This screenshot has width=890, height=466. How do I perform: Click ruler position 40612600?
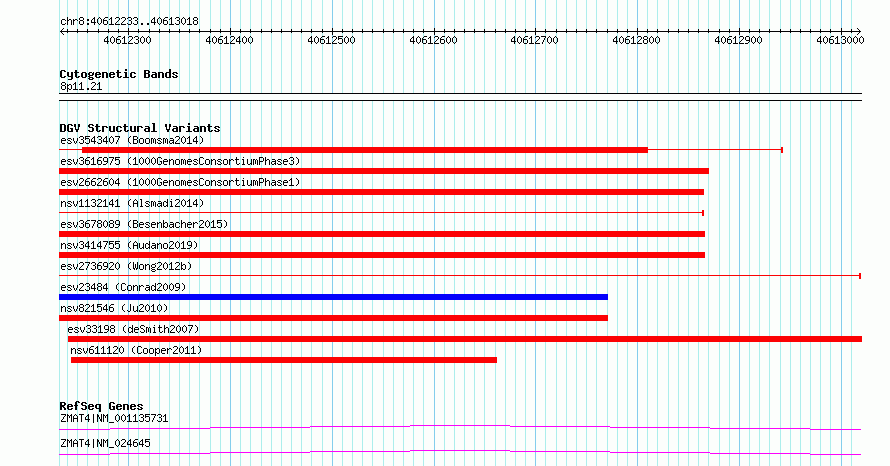[433, 40]
